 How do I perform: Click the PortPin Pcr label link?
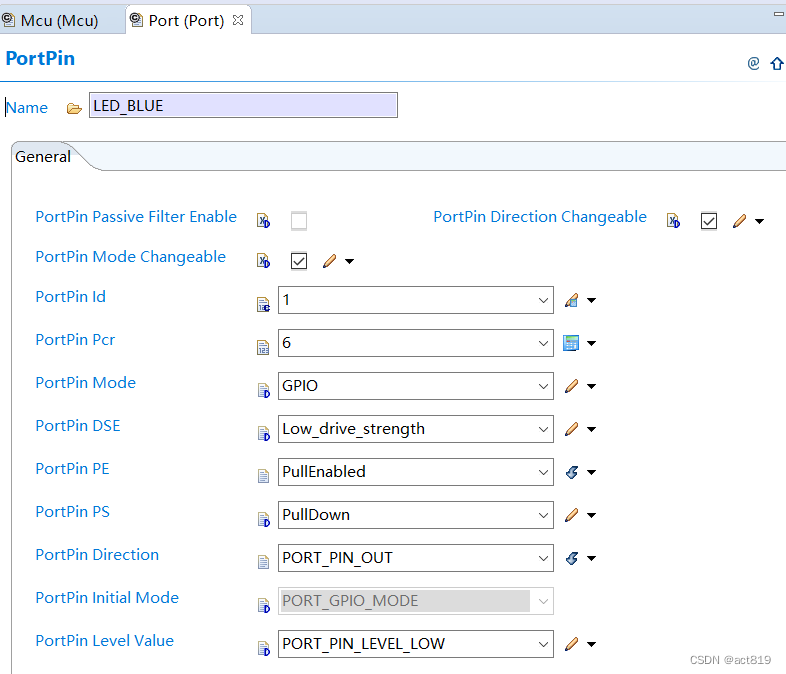tap(75, 340)
